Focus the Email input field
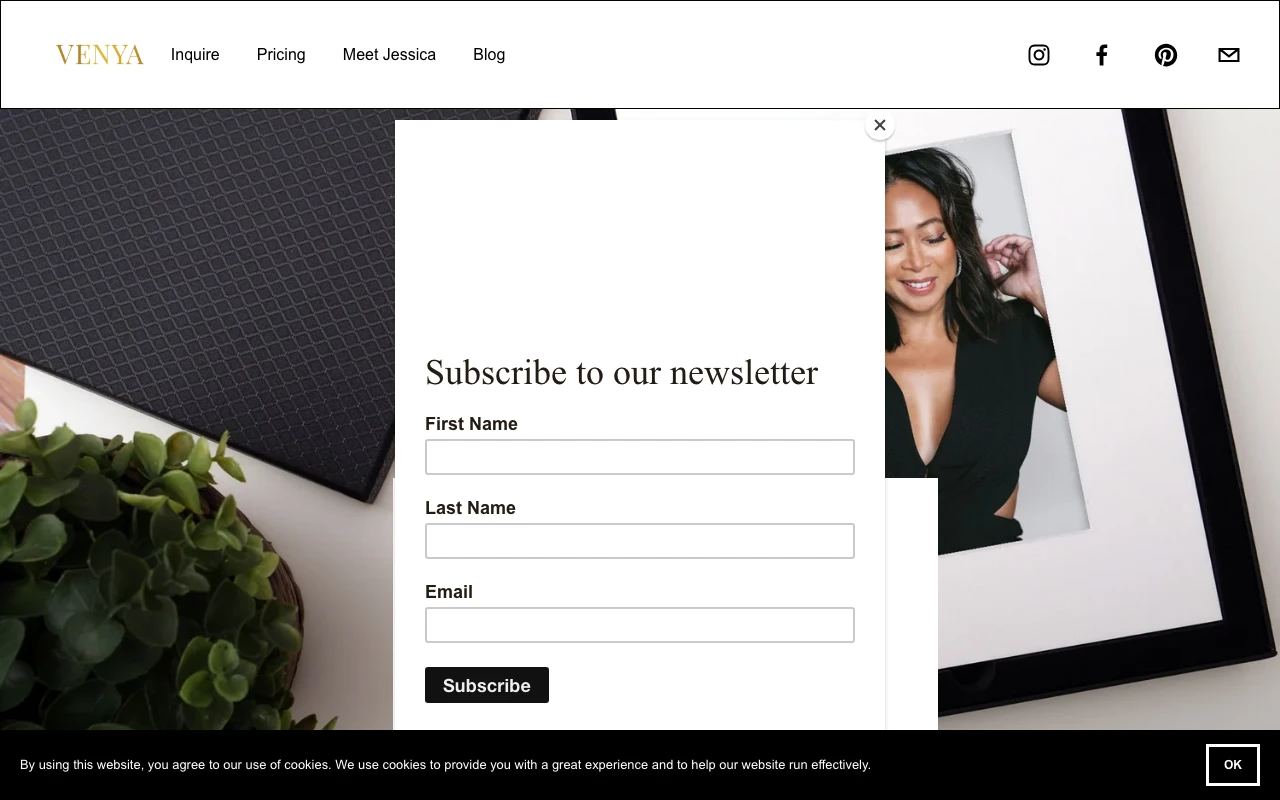The width and height of the screenshot is (1280, 800). (640, 625)
